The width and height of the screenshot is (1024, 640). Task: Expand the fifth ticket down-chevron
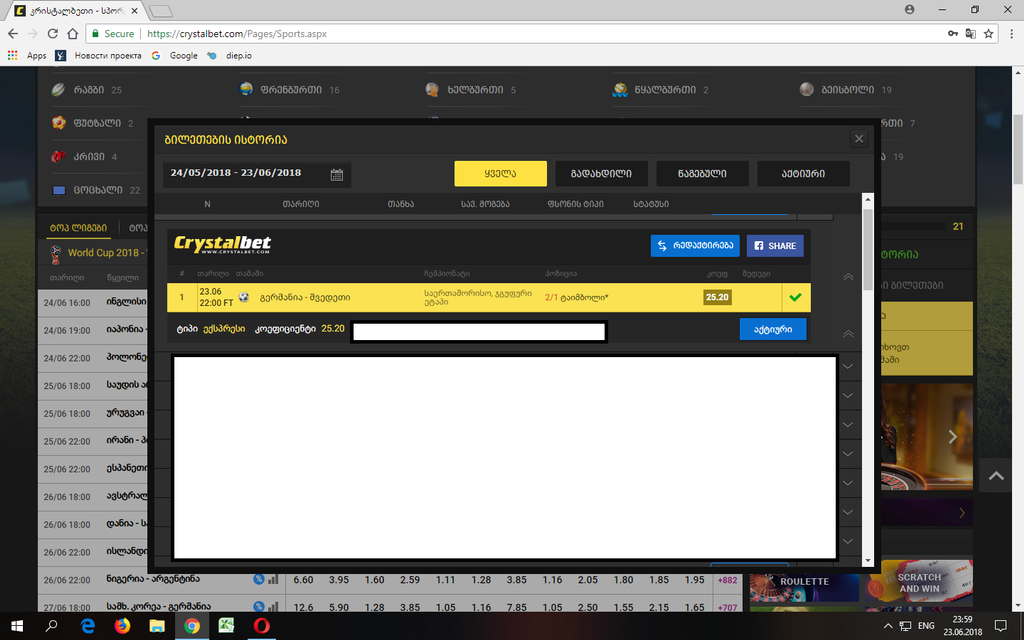[x=848, y=483]
